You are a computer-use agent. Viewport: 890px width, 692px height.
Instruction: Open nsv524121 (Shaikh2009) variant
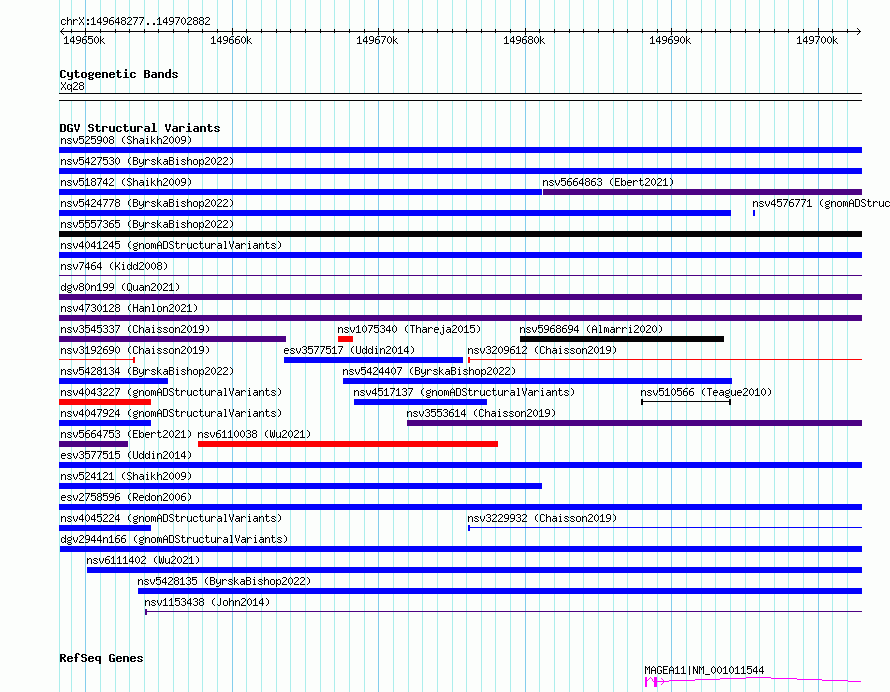pos(126,476)
